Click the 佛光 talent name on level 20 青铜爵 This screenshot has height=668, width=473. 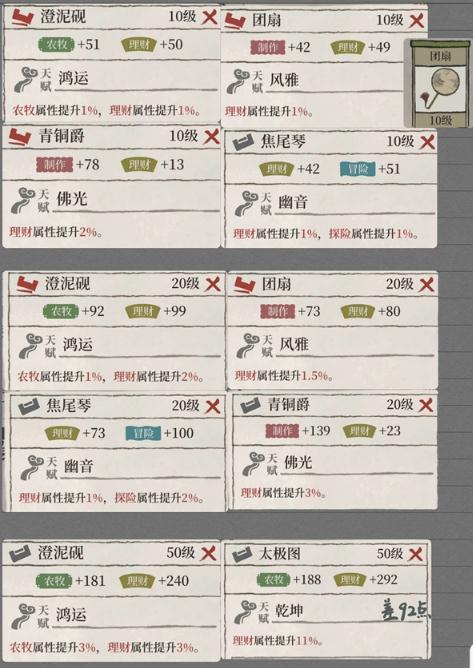click(x=298, y=462)
